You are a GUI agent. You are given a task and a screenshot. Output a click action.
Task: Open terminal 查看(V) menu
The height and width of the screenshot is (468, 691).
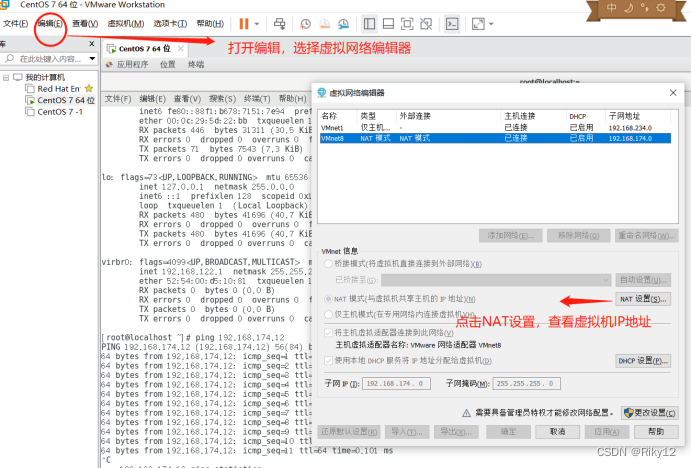coord(187,99)
